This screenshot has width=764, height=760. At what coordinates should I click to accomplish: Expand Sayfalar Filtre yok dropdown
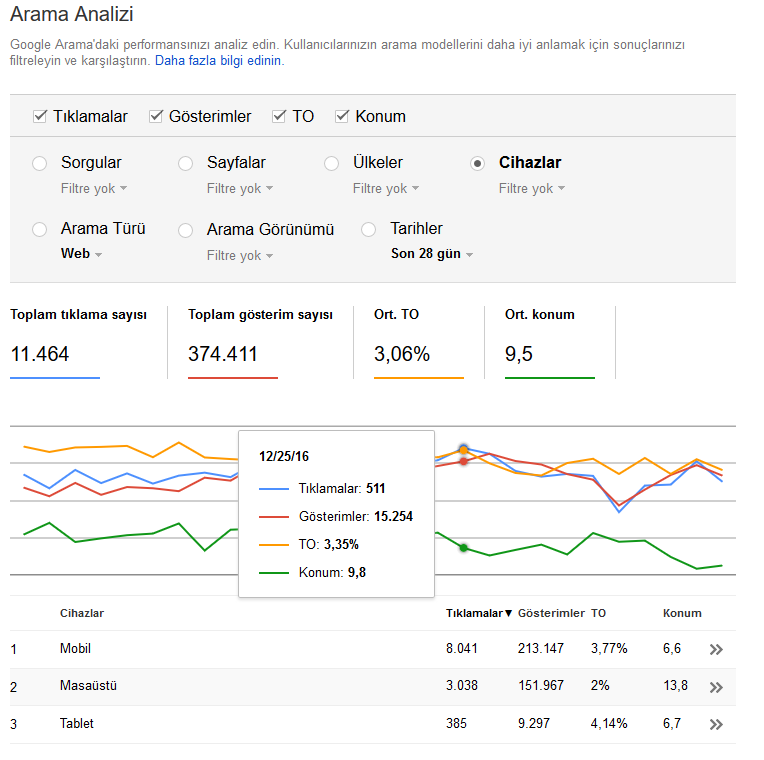click(240, 189)
